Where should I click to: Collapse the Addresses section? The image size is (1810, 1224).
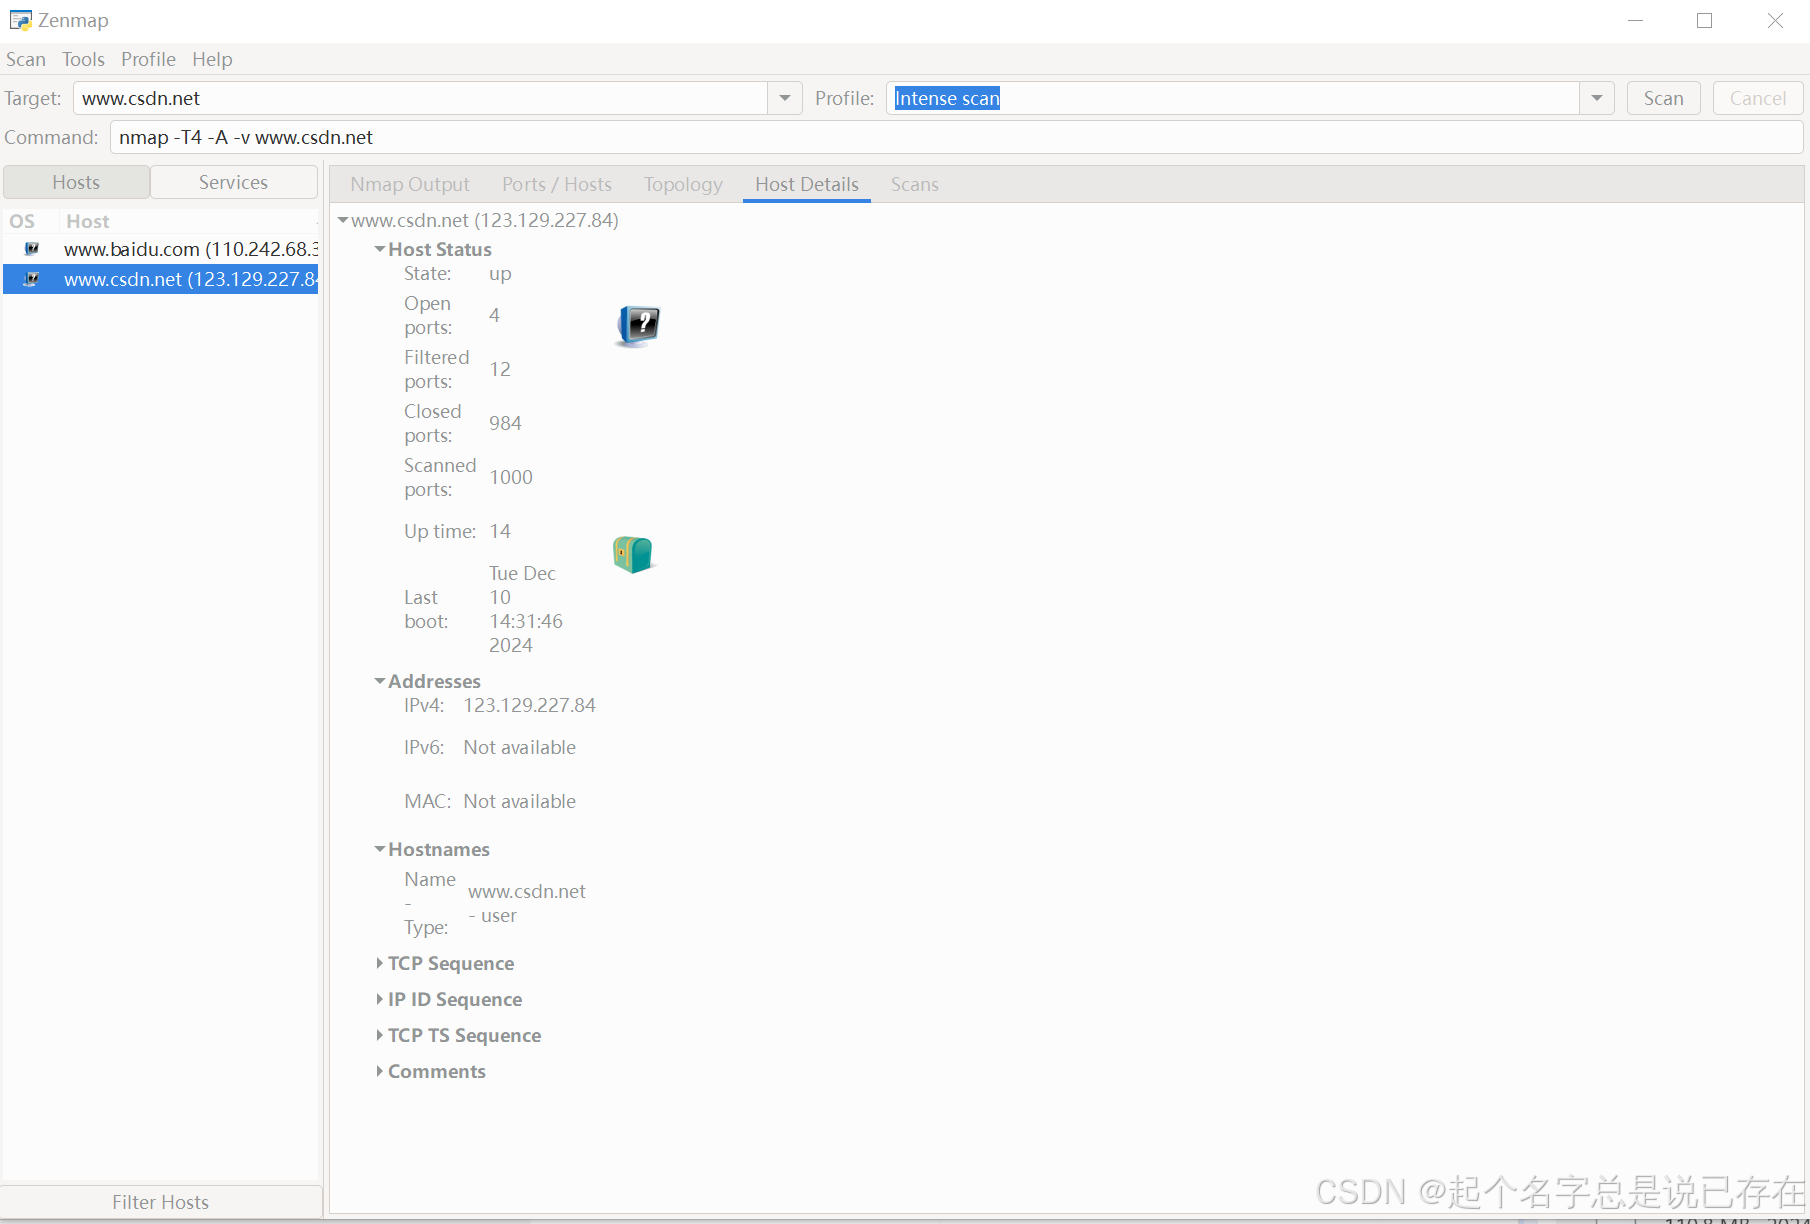pos(380,681)
